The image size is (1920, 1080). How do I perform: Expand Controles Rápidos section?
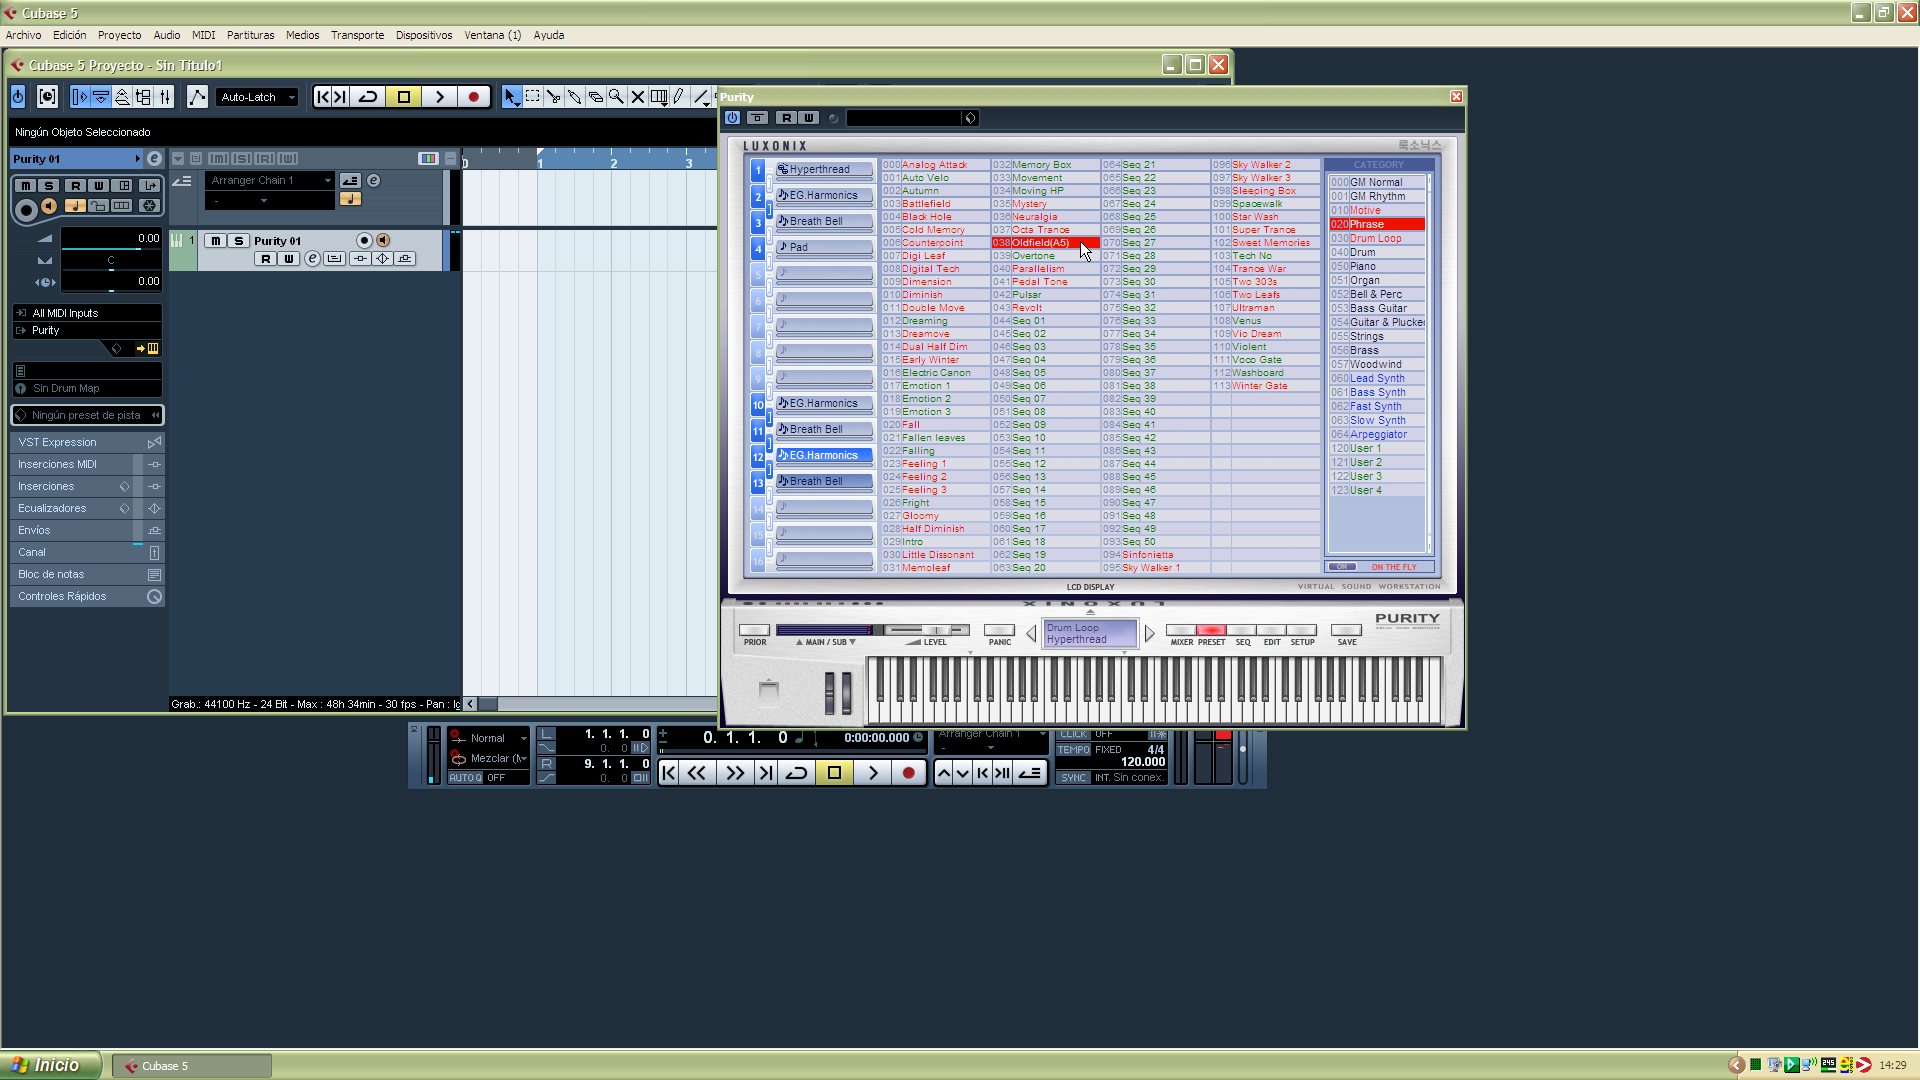[87, 596]
